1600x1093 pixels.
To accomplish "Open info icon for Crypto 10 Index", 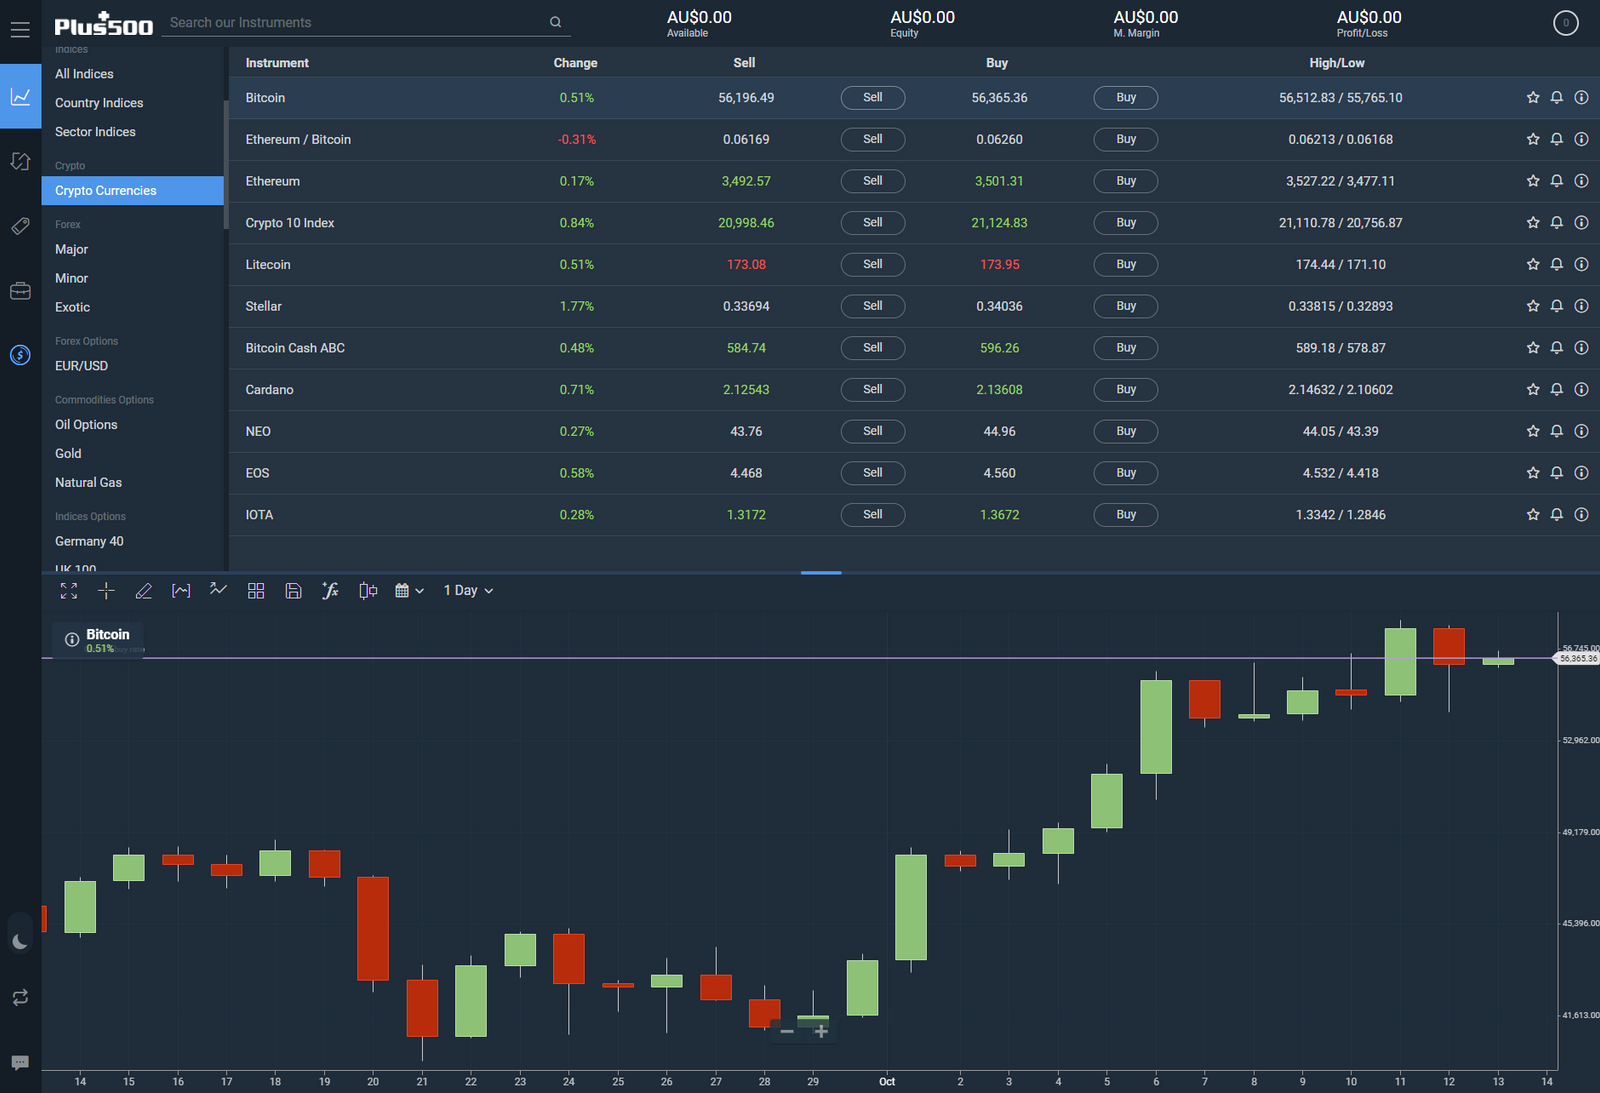I will 1581,223.
